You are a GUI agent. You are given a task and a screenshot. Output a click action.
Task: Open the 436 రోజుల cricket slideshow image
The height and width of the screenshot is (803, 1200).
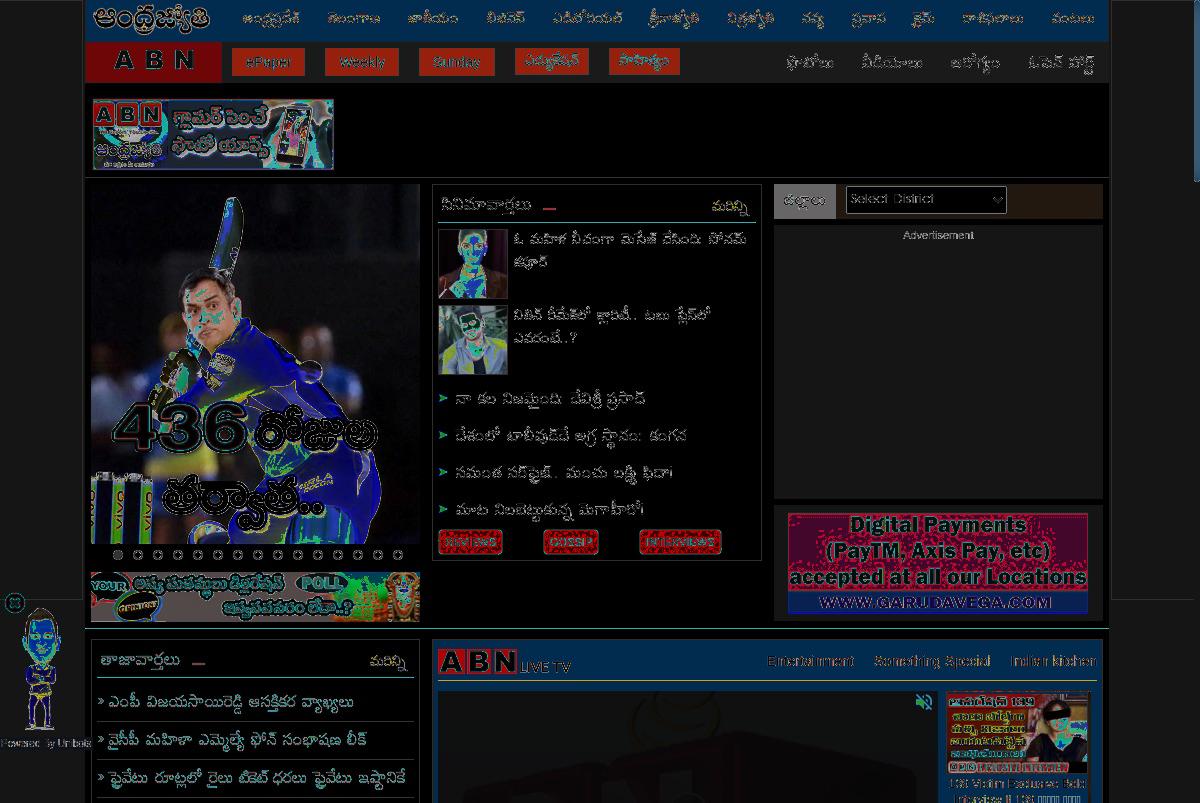(255, 364)
